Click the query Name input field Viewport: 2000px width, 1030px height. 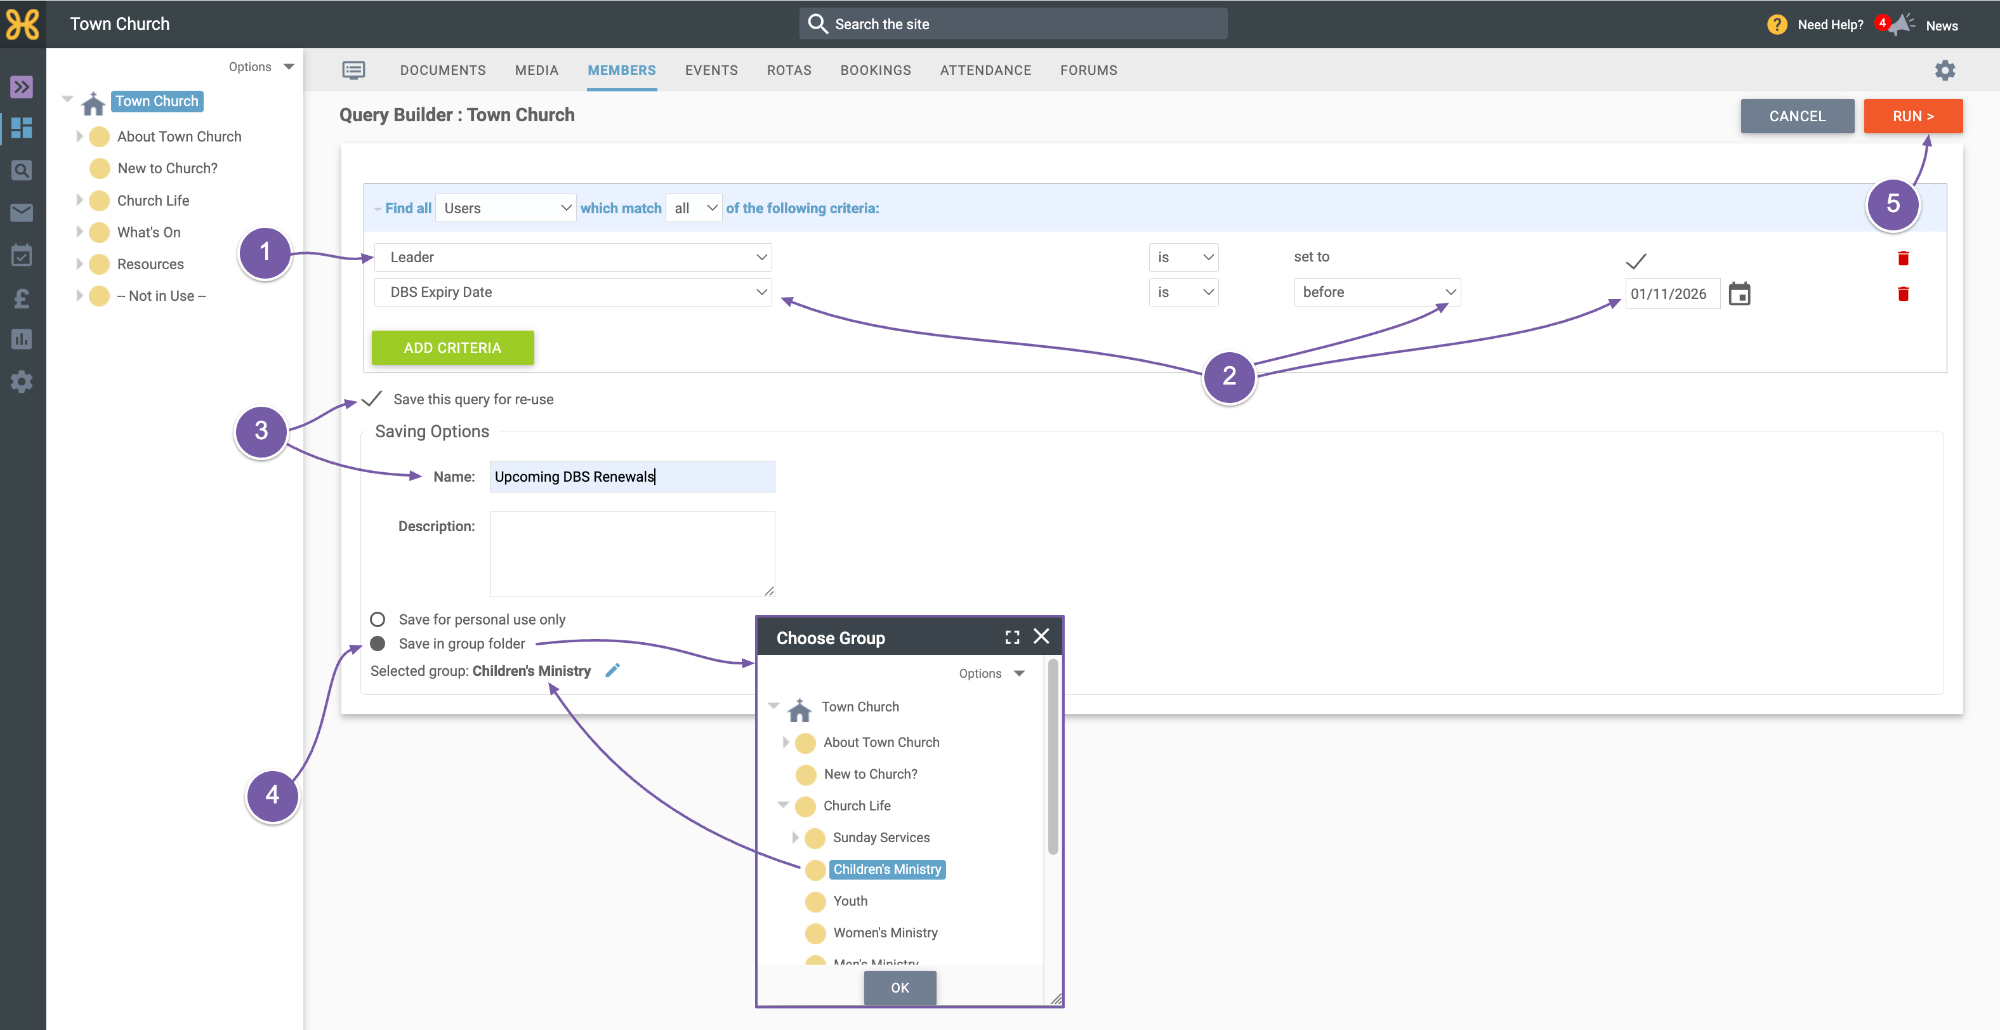(x=632, y=477)
